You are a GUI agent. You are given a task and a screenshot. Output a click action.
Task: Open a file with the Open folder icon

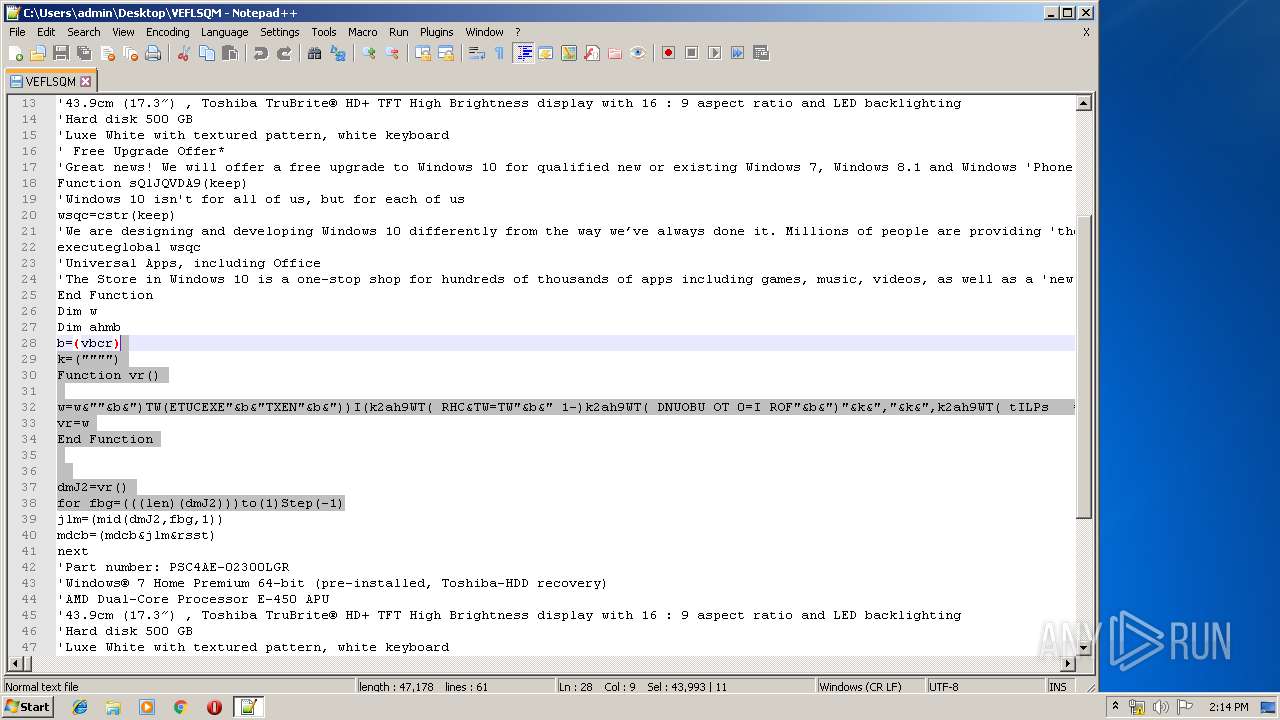click(x=38, y=53)
